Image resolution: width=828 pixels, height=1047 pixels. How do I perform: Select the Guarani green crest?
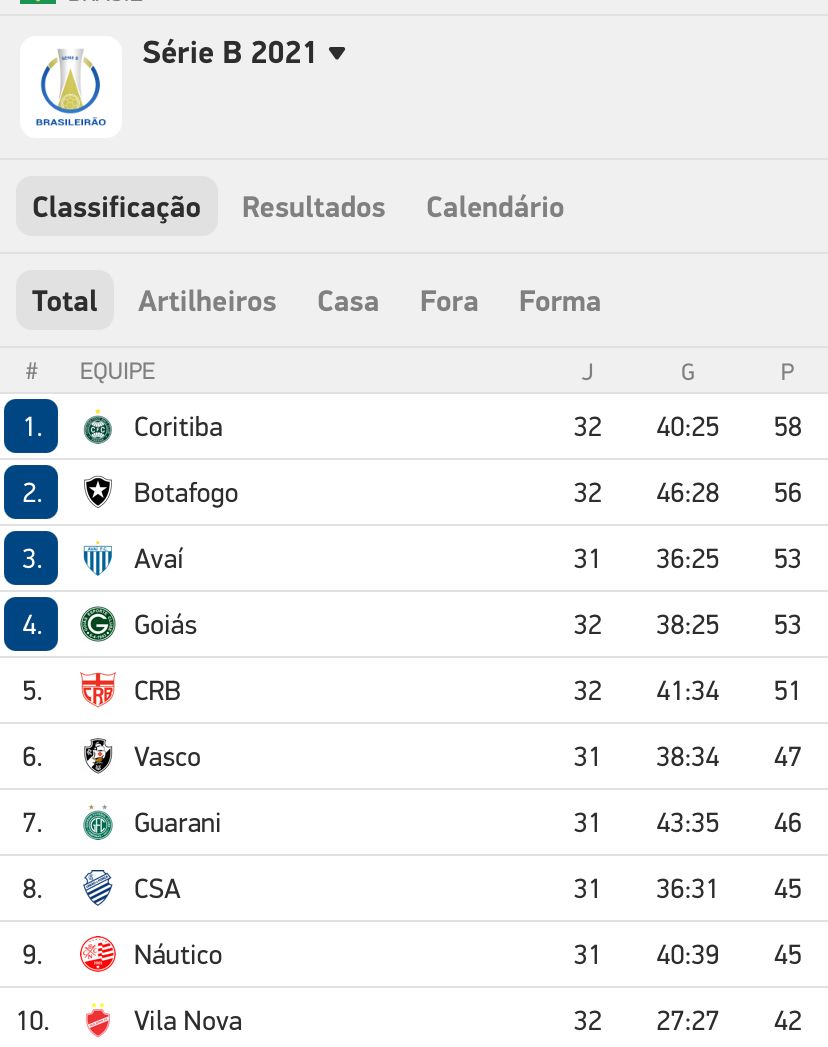coord(97,822)
